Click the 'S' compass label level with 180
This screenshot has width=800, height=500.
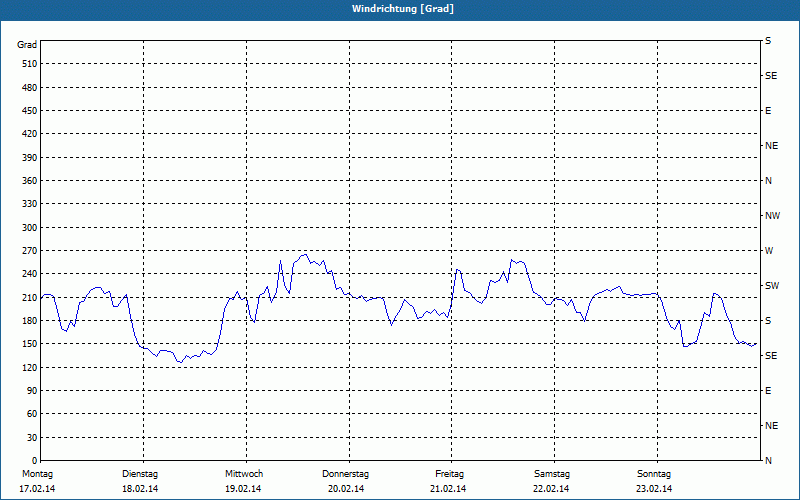(x=768, y=321)
